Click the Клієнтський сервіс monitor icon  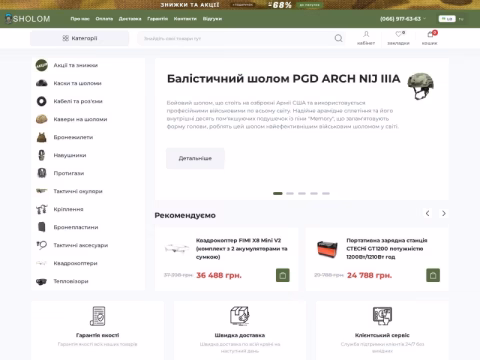pyautogui.click(x=382, y=316)
